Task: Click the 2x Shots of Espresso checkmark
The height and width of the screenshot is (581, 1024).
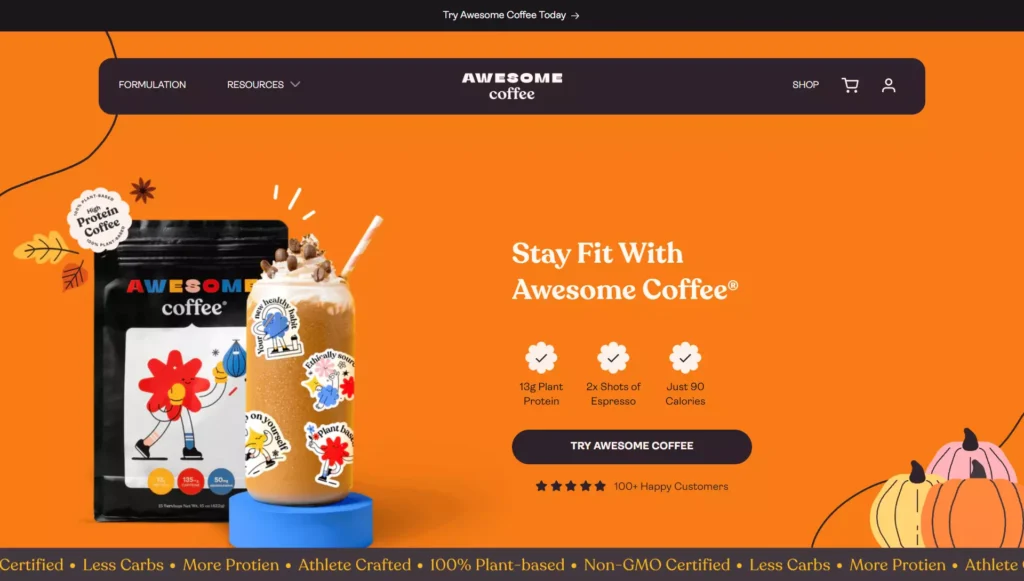Action: [613, 358]
